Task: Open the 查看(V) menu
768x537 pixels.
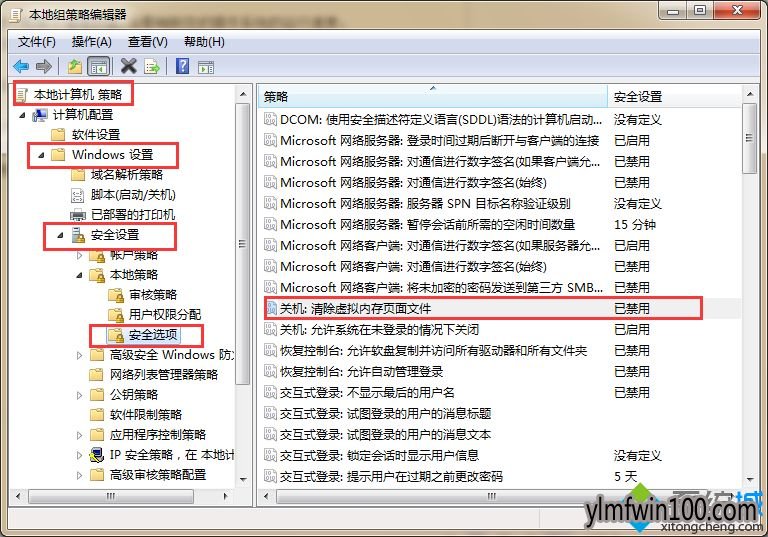Action: point(147,42)
